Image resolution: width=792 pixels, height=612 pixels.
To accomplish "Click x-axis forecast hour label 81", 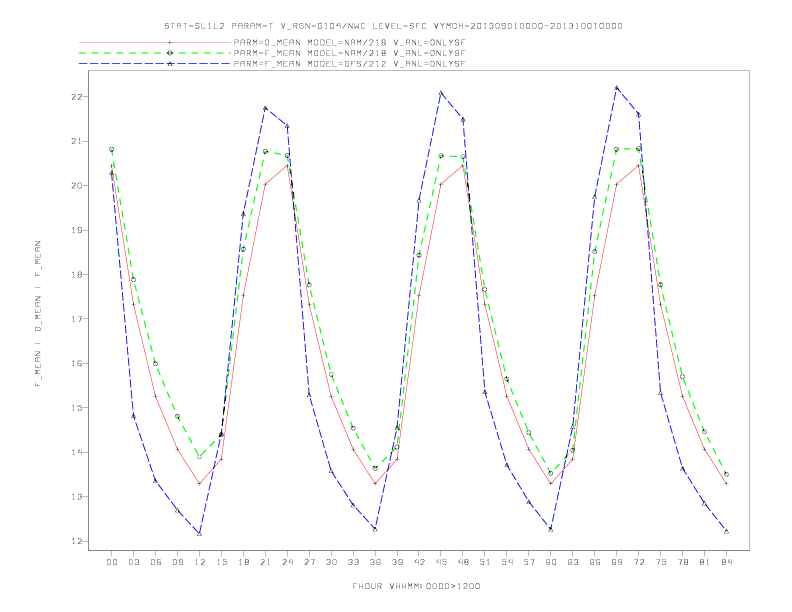I will [705, 562].
